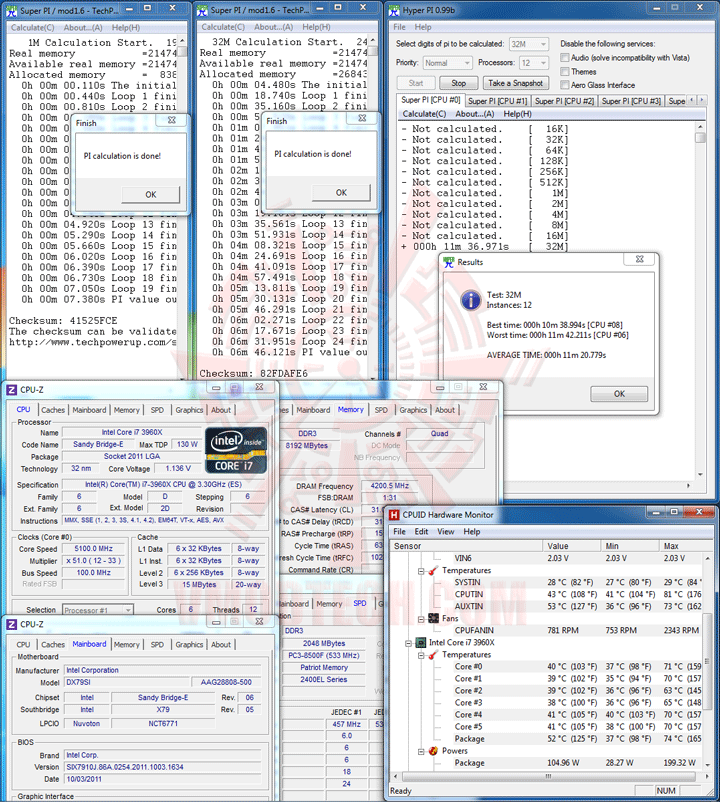The image size is (720, 802).
Task: Select the Core #0 temperature row
Action: tap(547, 666)
